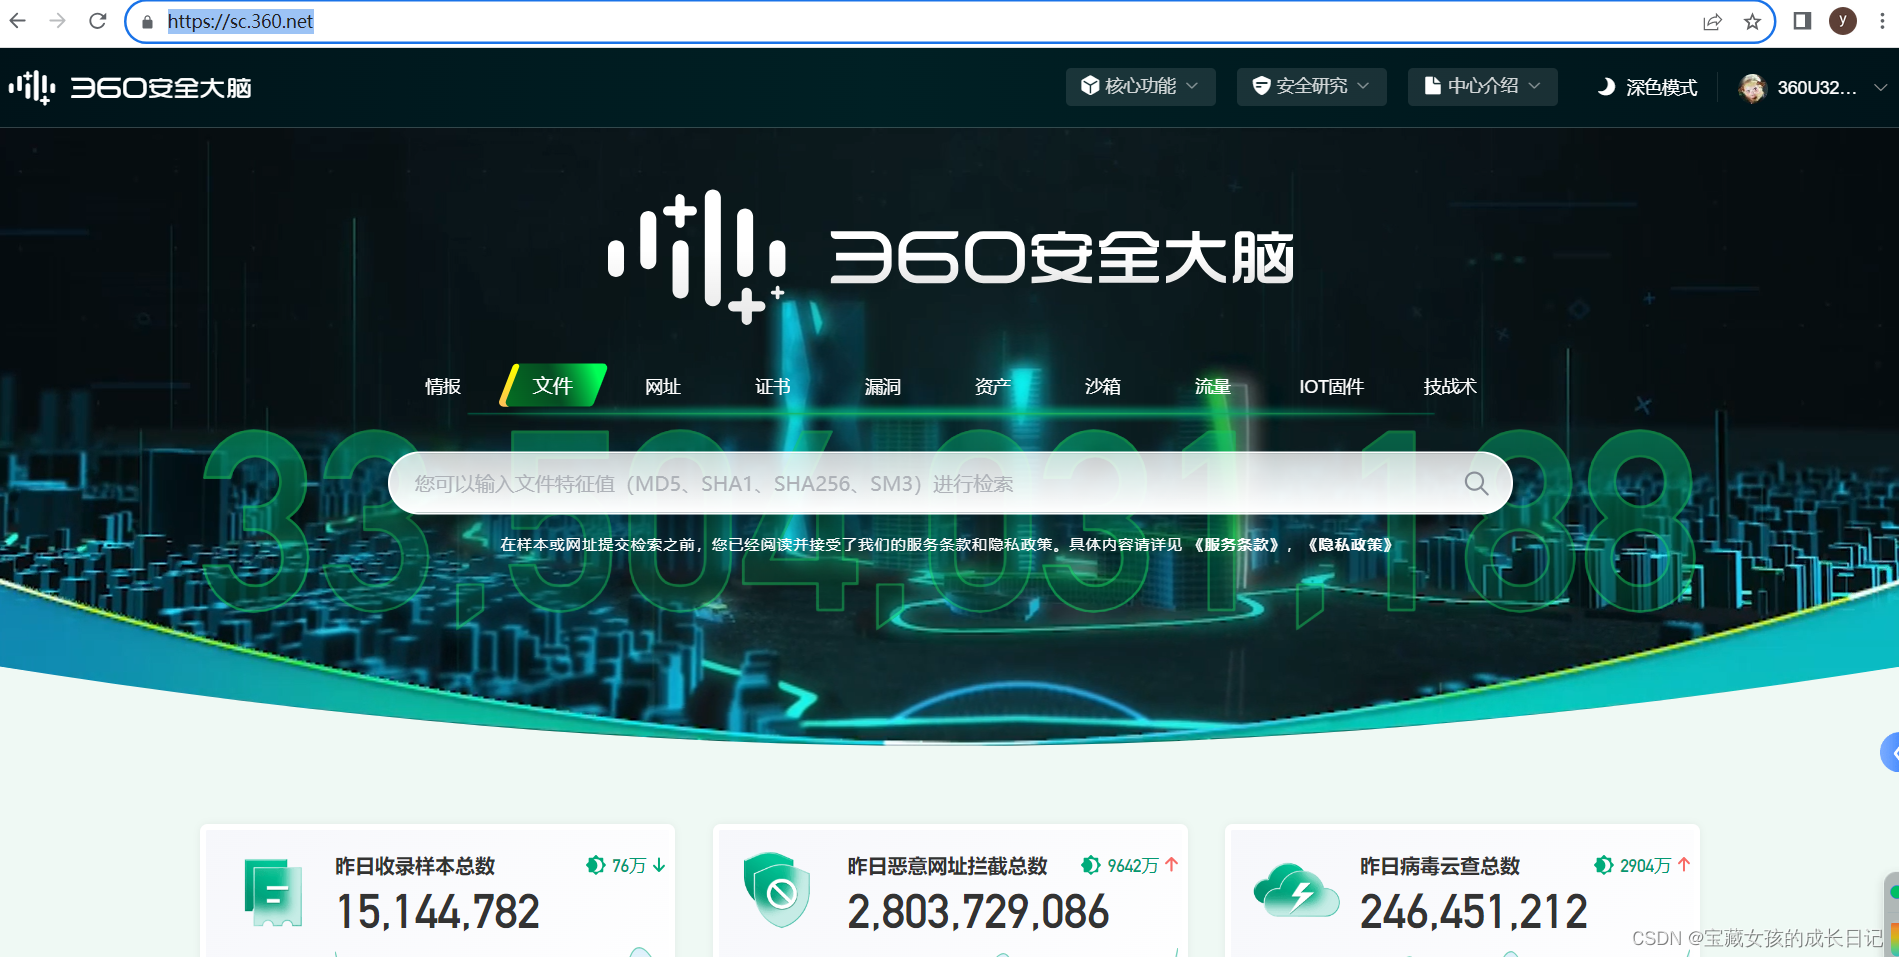Viewport: 1899px width, 957px height.
Task: Open the blue floating side button
Action: (1890, 753)
